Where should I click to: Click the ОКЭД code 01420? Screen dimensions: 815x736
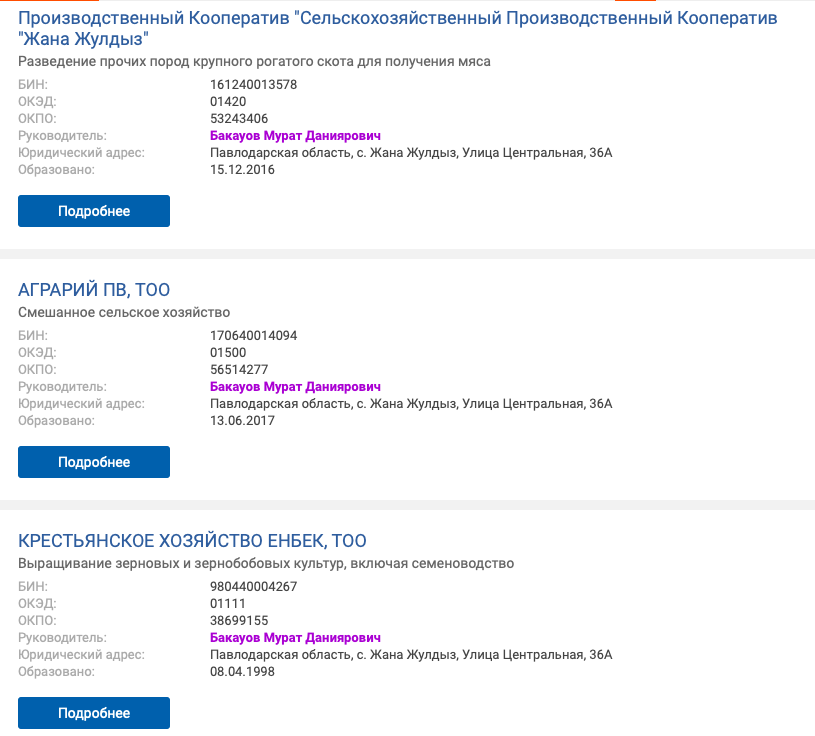tap(228, 102)
